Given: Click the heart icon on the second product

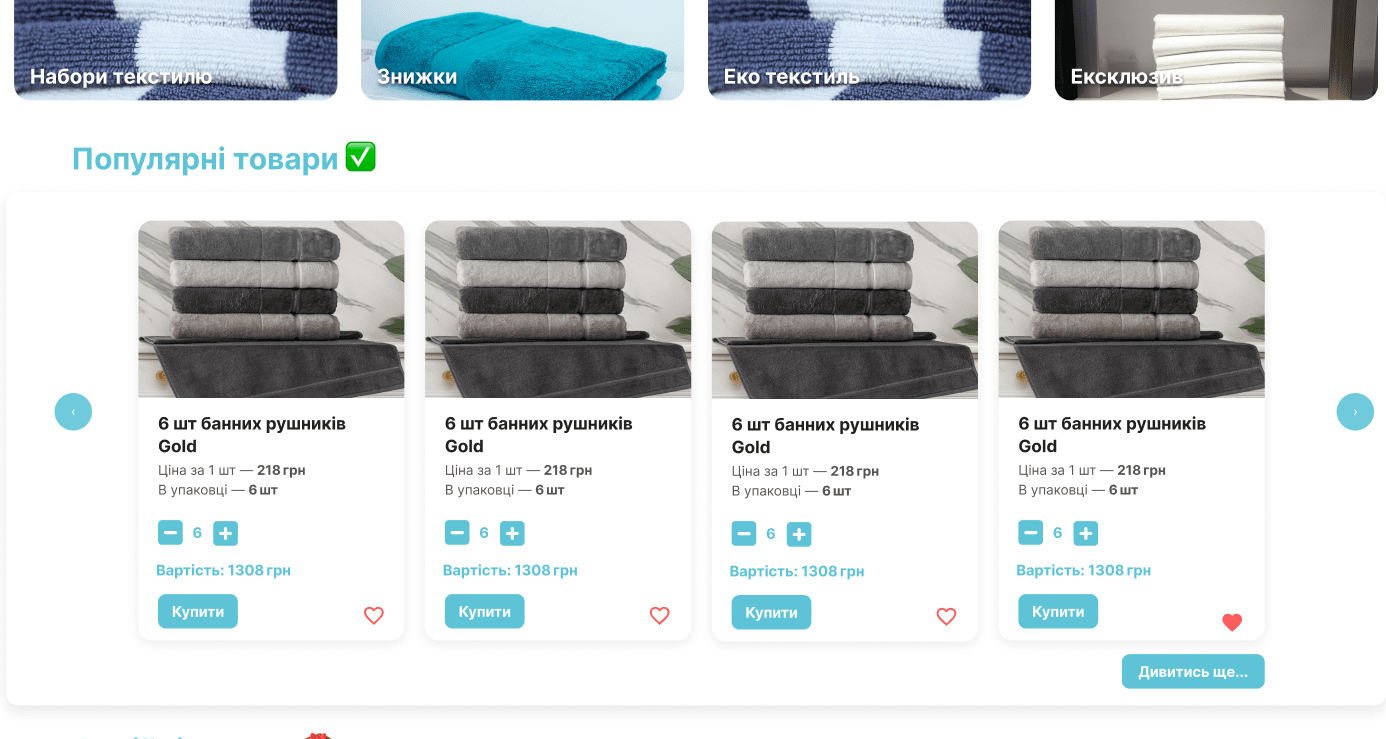Looking at the screenshot, I should click(x=659, y=616).
